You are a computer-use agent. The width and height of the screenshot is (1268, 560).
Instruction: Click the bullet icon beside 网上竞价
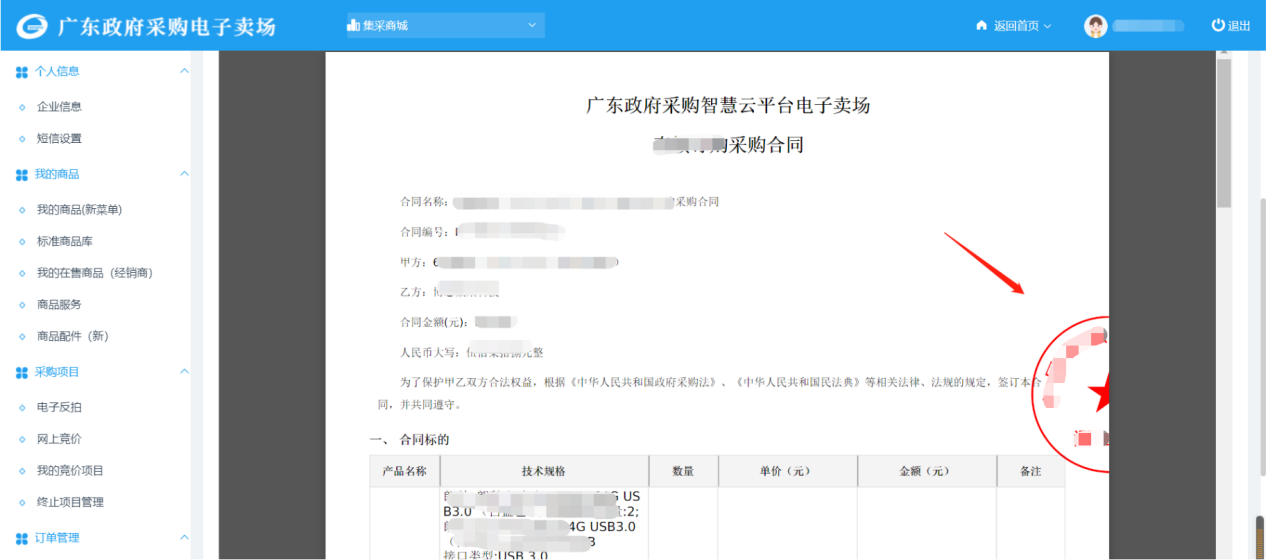click(x=22, y=439)
